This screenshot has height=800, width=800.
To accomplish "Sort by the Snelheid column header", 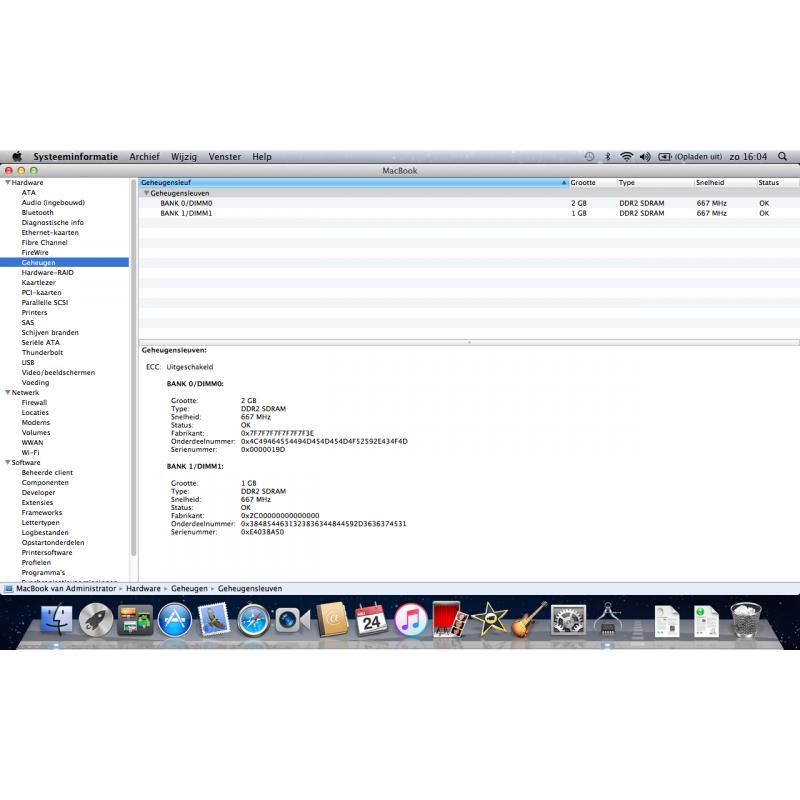I will click(724, 182).
